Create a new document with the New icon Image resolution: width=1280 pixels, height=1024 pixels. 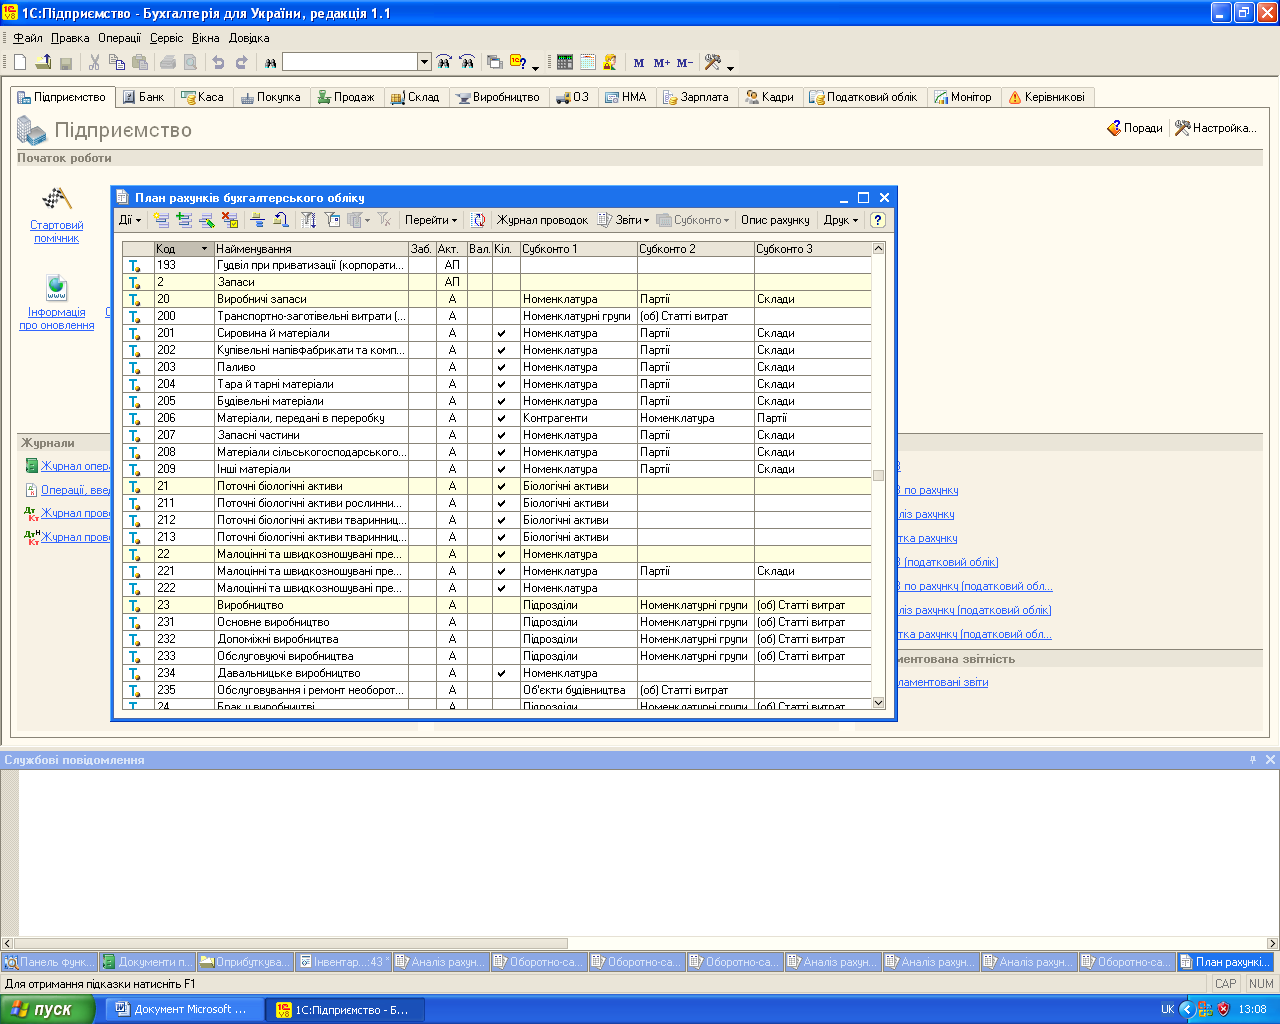20,62
